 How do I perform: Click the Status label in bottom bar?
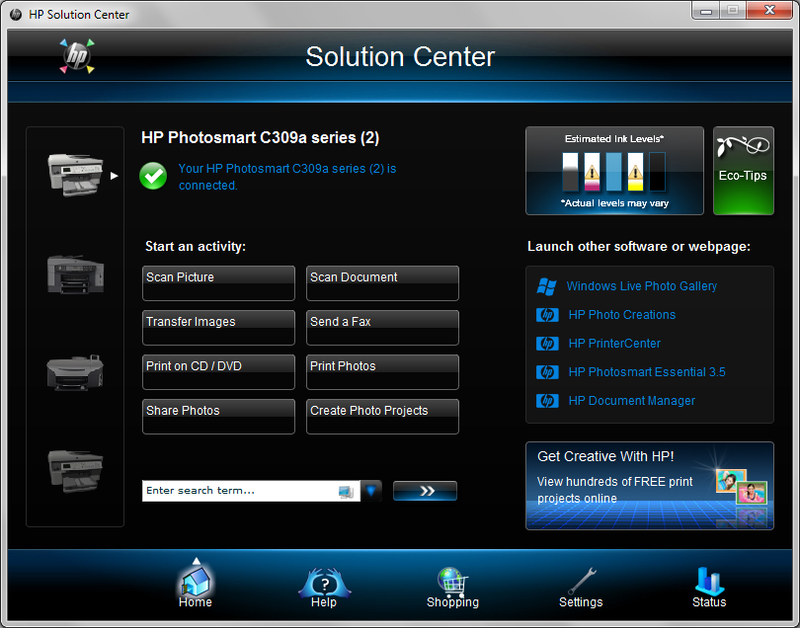click(709, 602)
